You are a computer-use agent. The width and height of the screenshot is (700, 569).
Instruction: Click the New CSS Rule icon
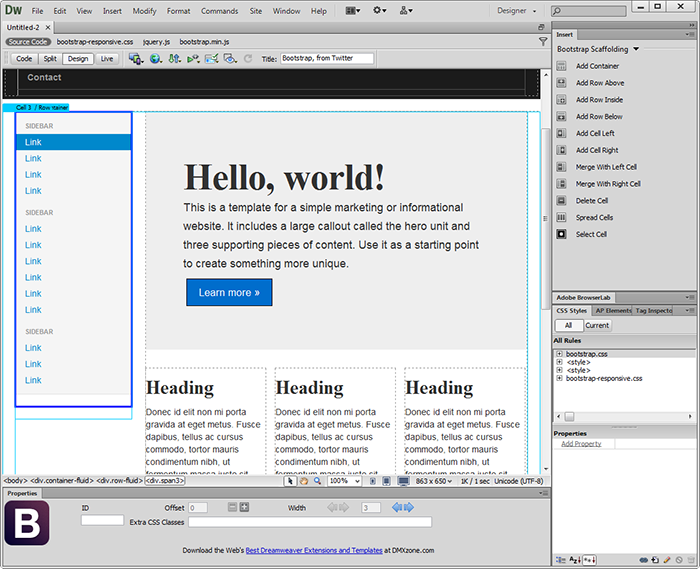655,560
